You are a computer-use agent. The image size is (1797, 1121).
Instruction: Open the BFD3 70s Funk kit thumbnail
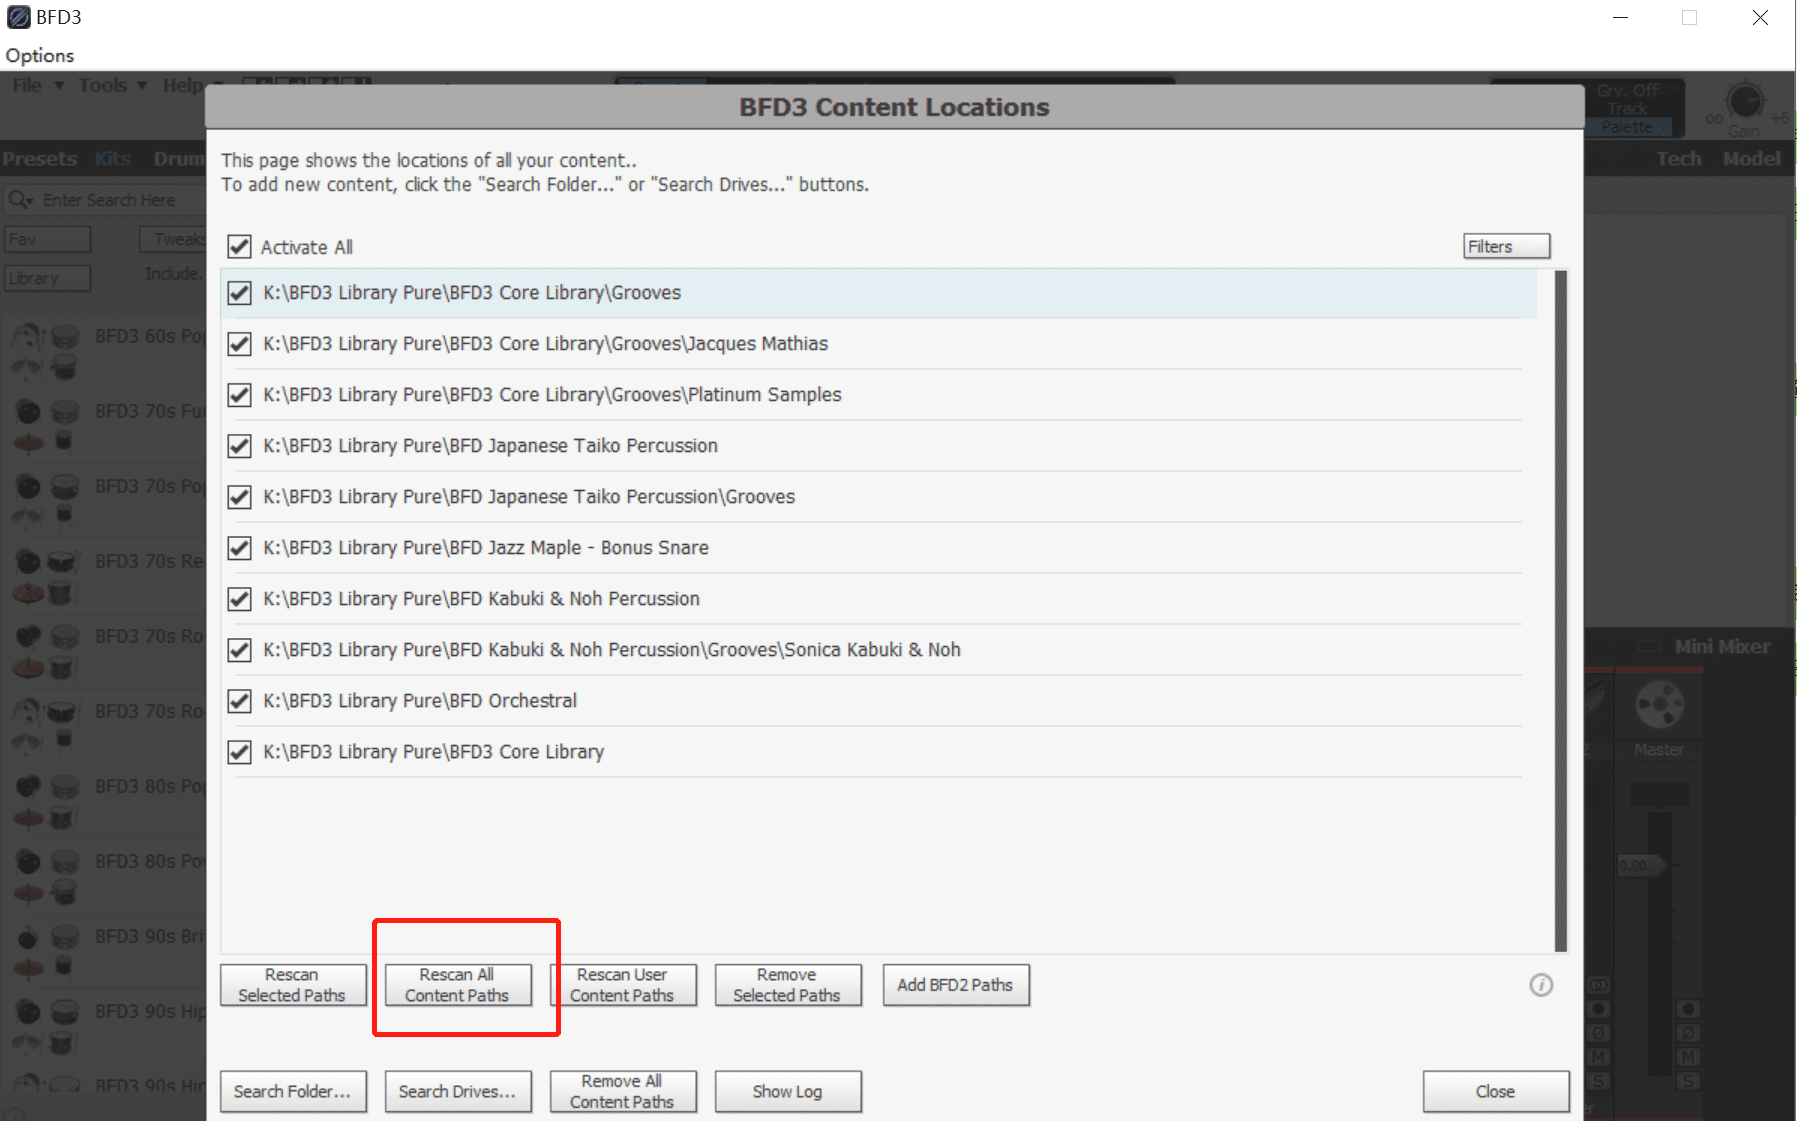45,425
